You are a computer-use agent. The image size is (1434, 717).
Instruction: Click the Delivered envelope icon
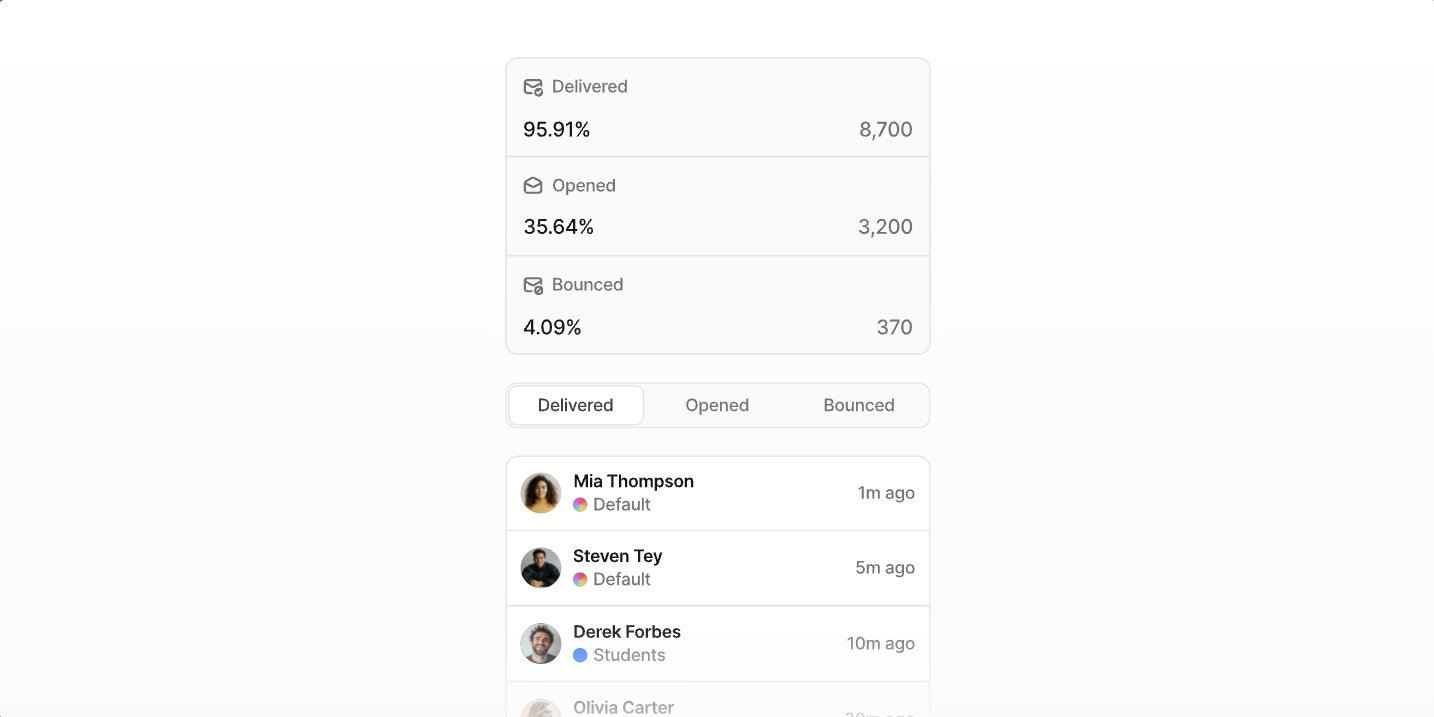tap(533, 87)
